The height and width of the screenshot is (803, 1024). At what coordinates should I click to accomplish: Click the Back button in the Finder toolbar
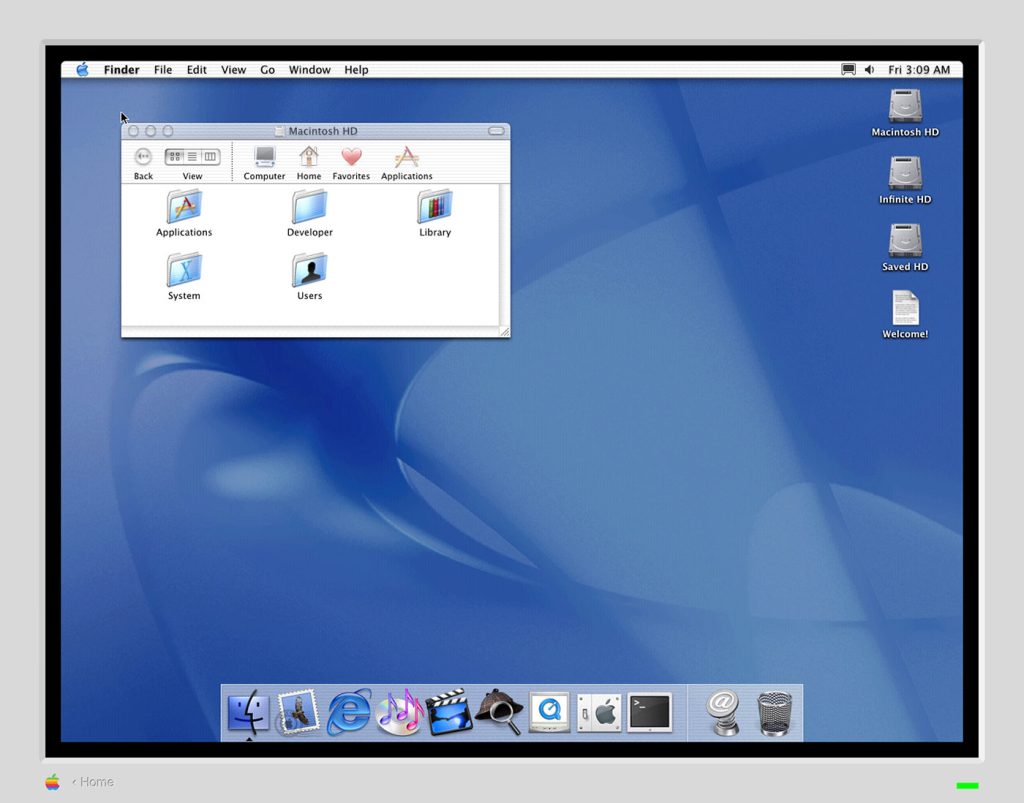143,157
